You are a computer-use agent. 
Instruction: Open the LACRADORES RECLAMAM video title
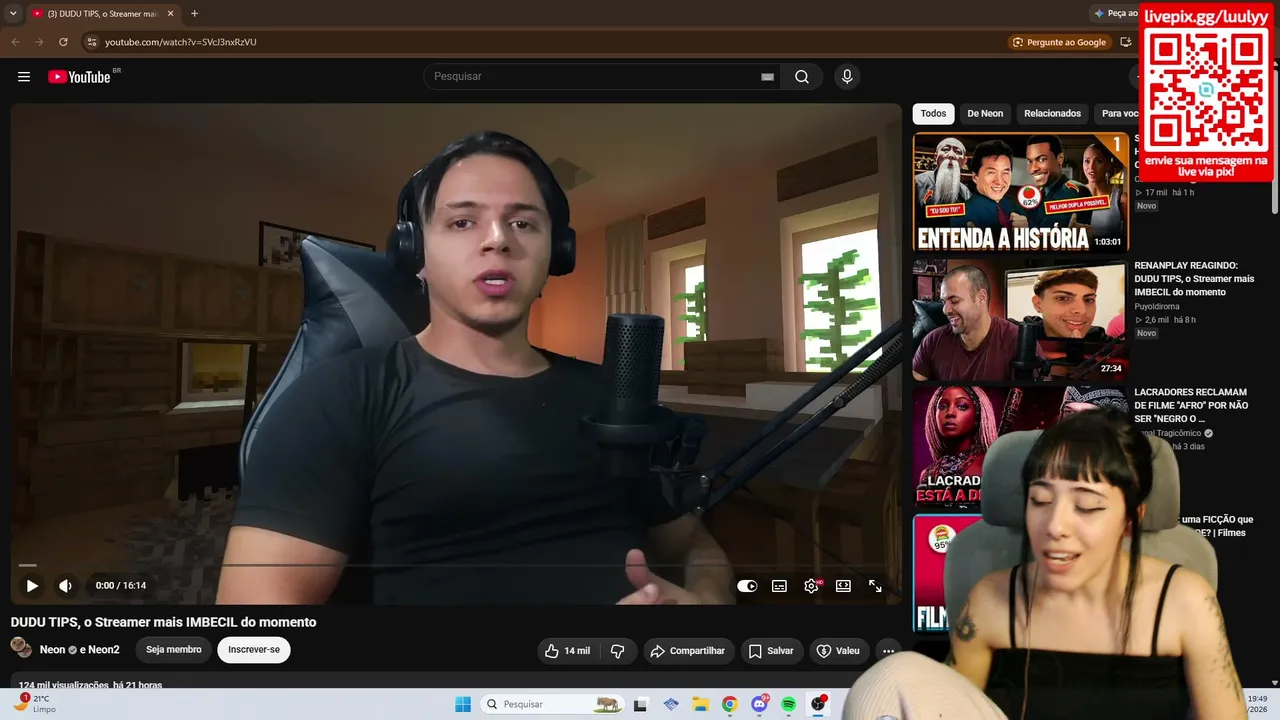click(1191, 405)
